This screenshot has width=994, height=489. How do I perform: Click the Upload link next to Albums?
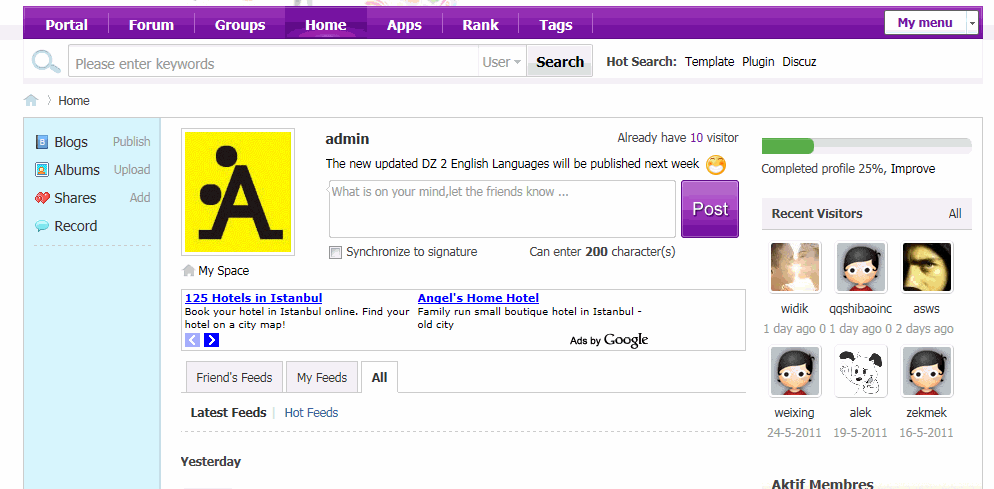pyautogui.click(x=132, y=170)
